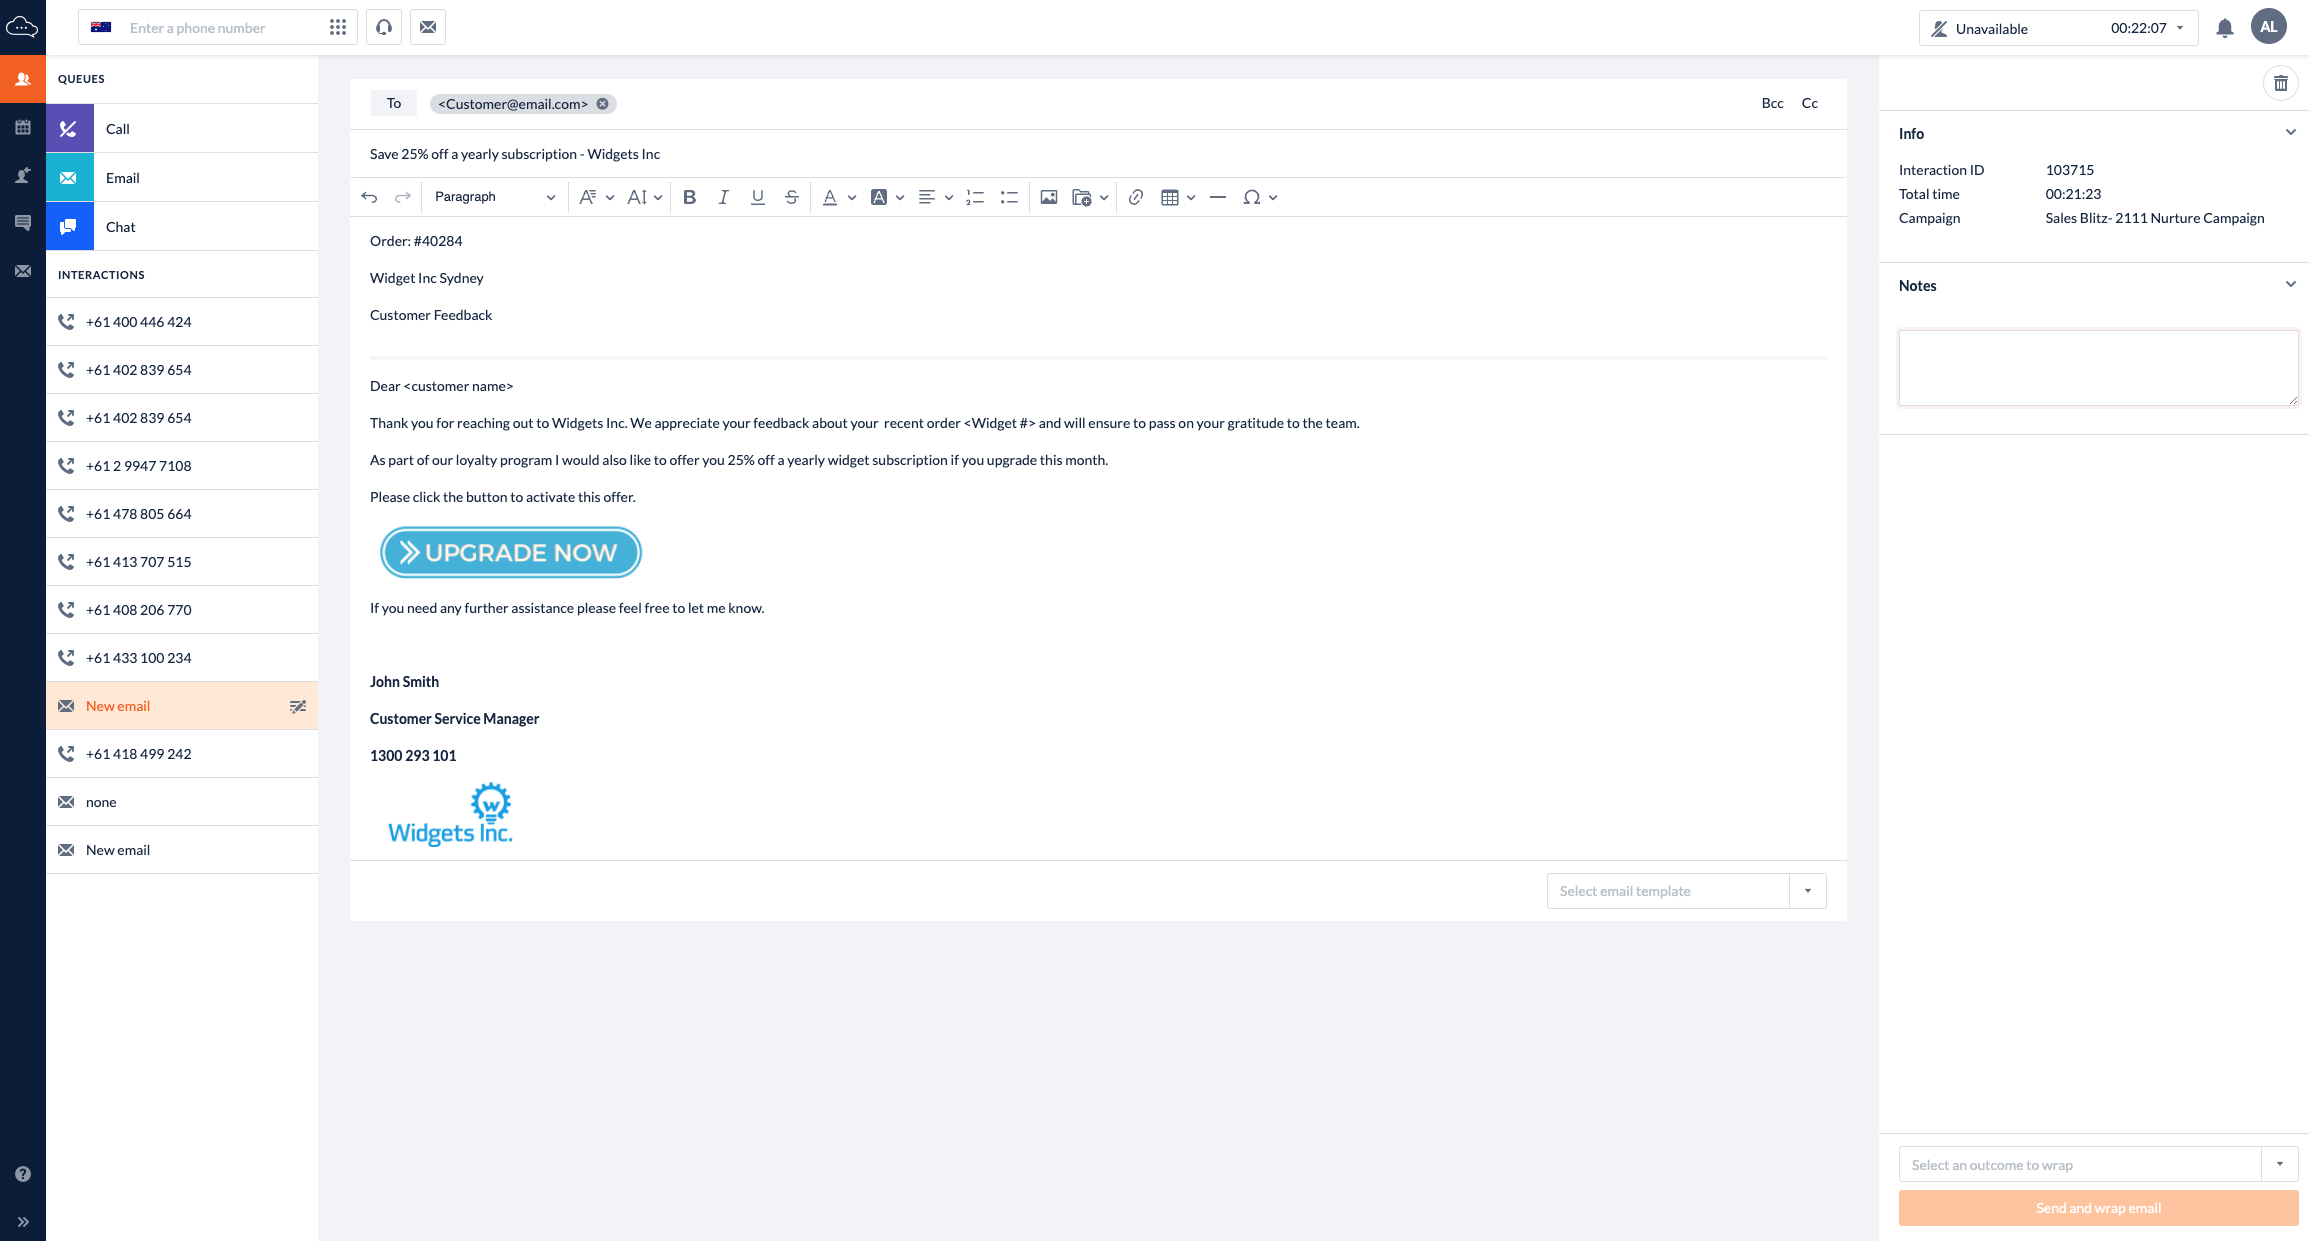Click the Email queue tab

pyautogui.click(x=183, y=177)
